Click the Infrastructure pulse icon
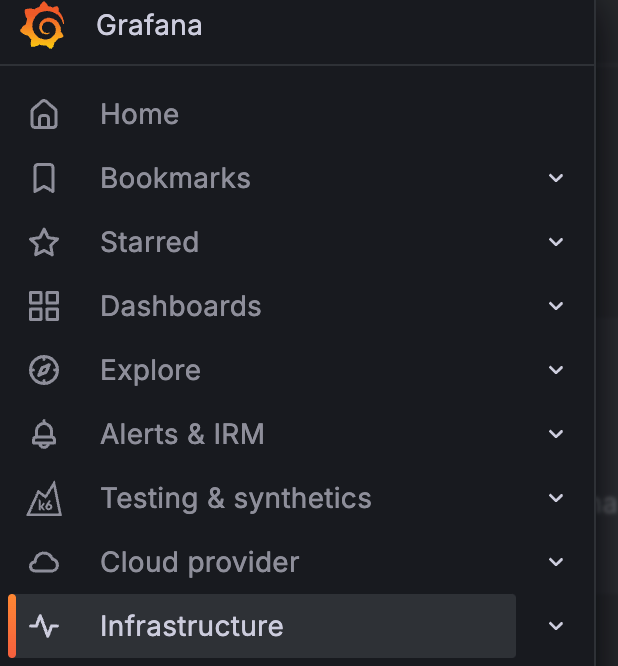This screenshot has width=618, height=666. [44, 626]
